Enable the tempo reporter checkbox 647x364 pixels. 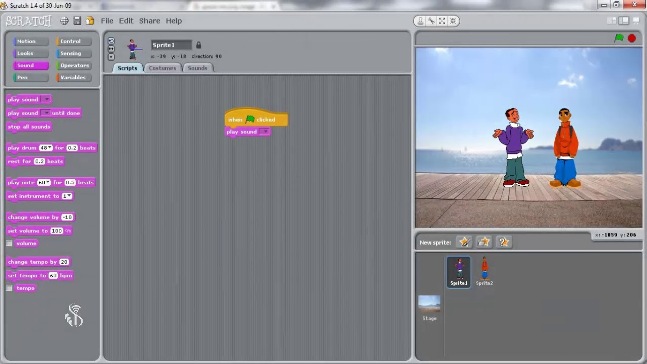(x=9, y=288)
